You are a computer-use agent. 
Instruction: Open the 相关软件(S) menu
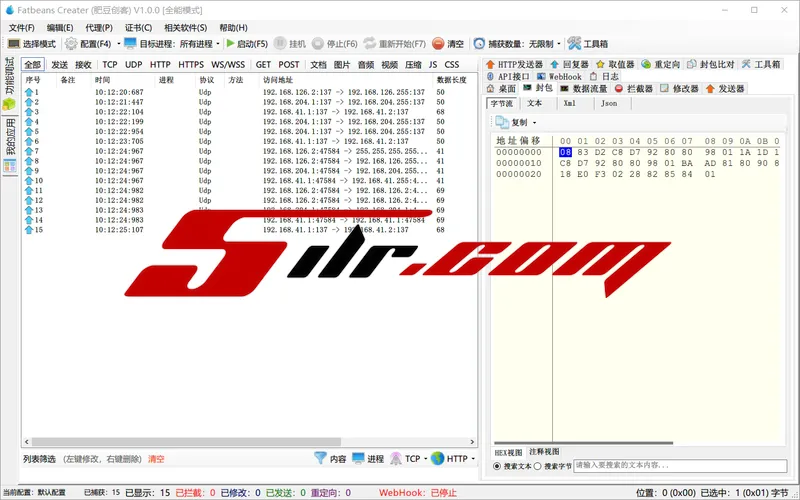coord(186,28)
